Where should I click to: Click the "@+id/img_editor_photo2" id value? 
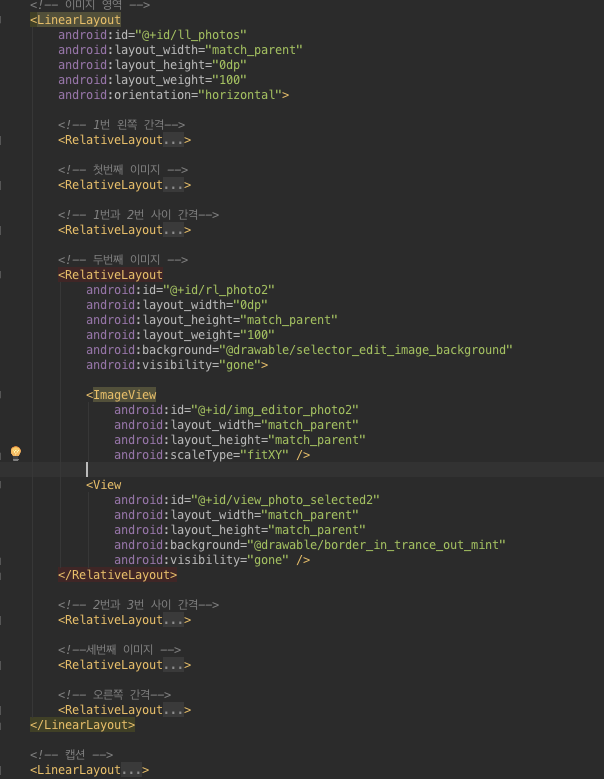[275, 410]
